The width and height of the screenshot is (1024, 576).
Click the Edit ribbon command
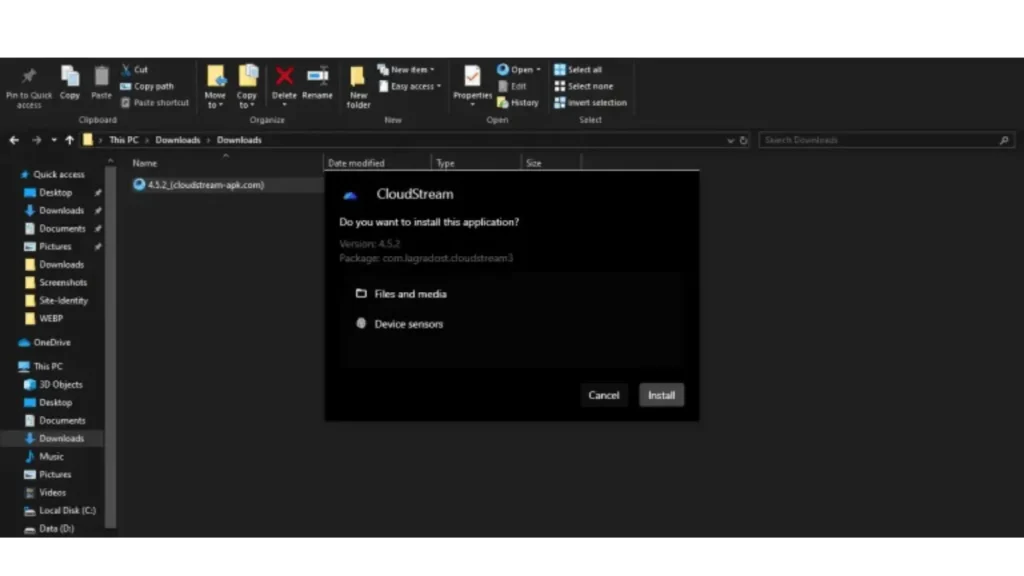[512, 86]
